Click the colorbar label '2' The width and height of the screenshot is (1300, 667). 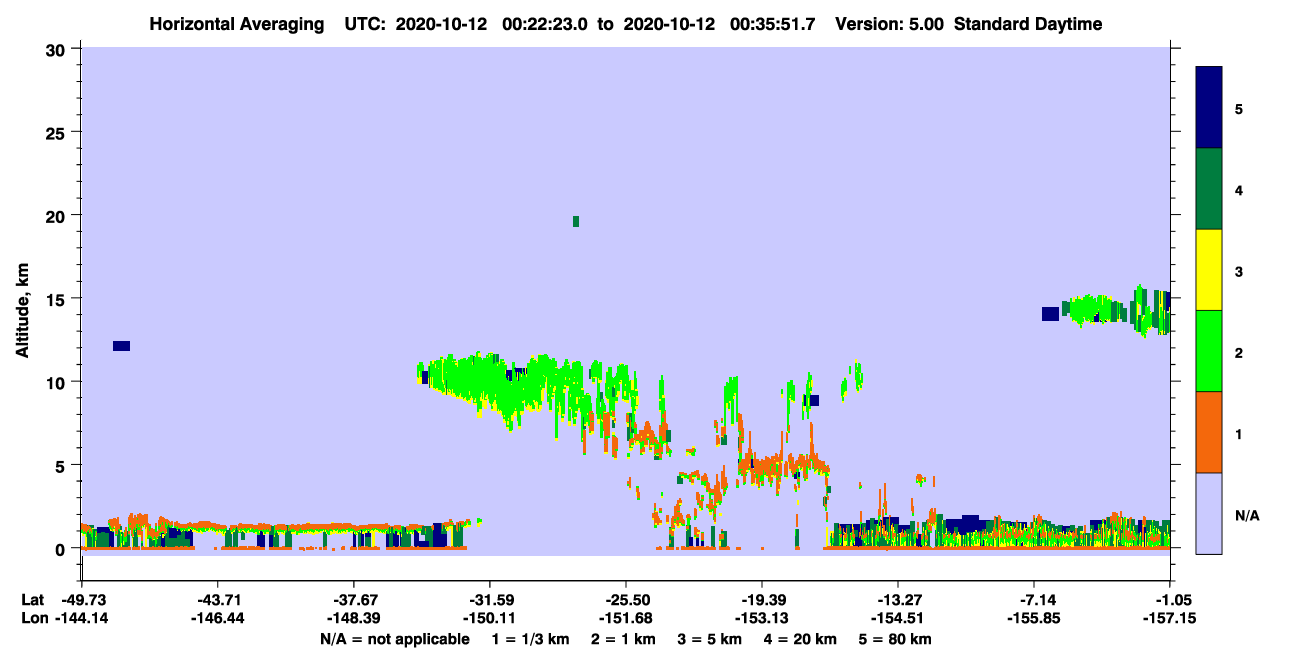click(x=1238, y=353)
